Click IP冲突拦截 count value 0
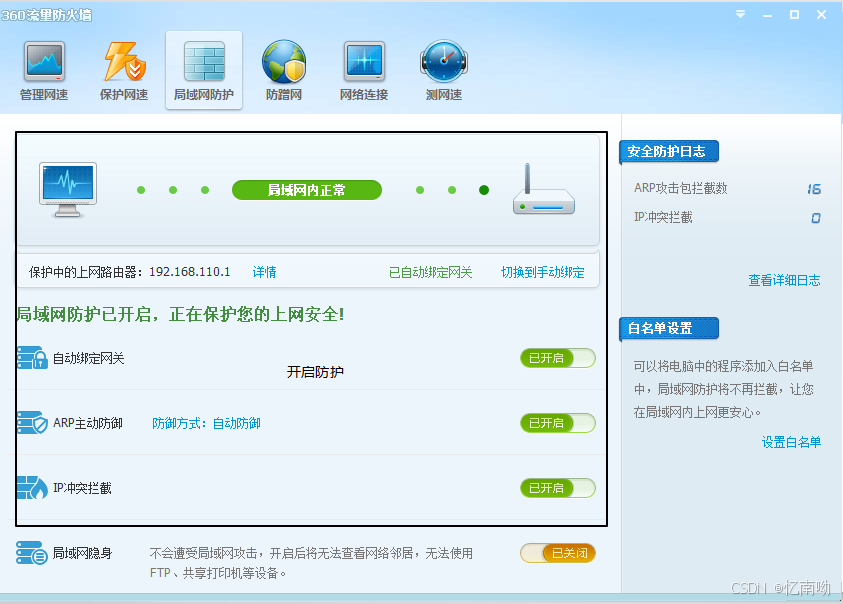The height and width of the screenshot is (604, 843). (x=816, y=218)
